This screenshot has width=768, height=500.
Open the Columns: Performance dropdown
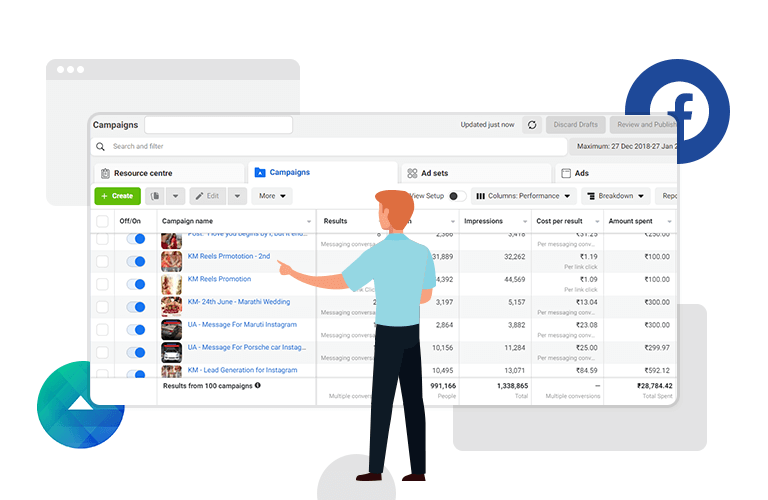pyautogui.click(x=523, y=196)
